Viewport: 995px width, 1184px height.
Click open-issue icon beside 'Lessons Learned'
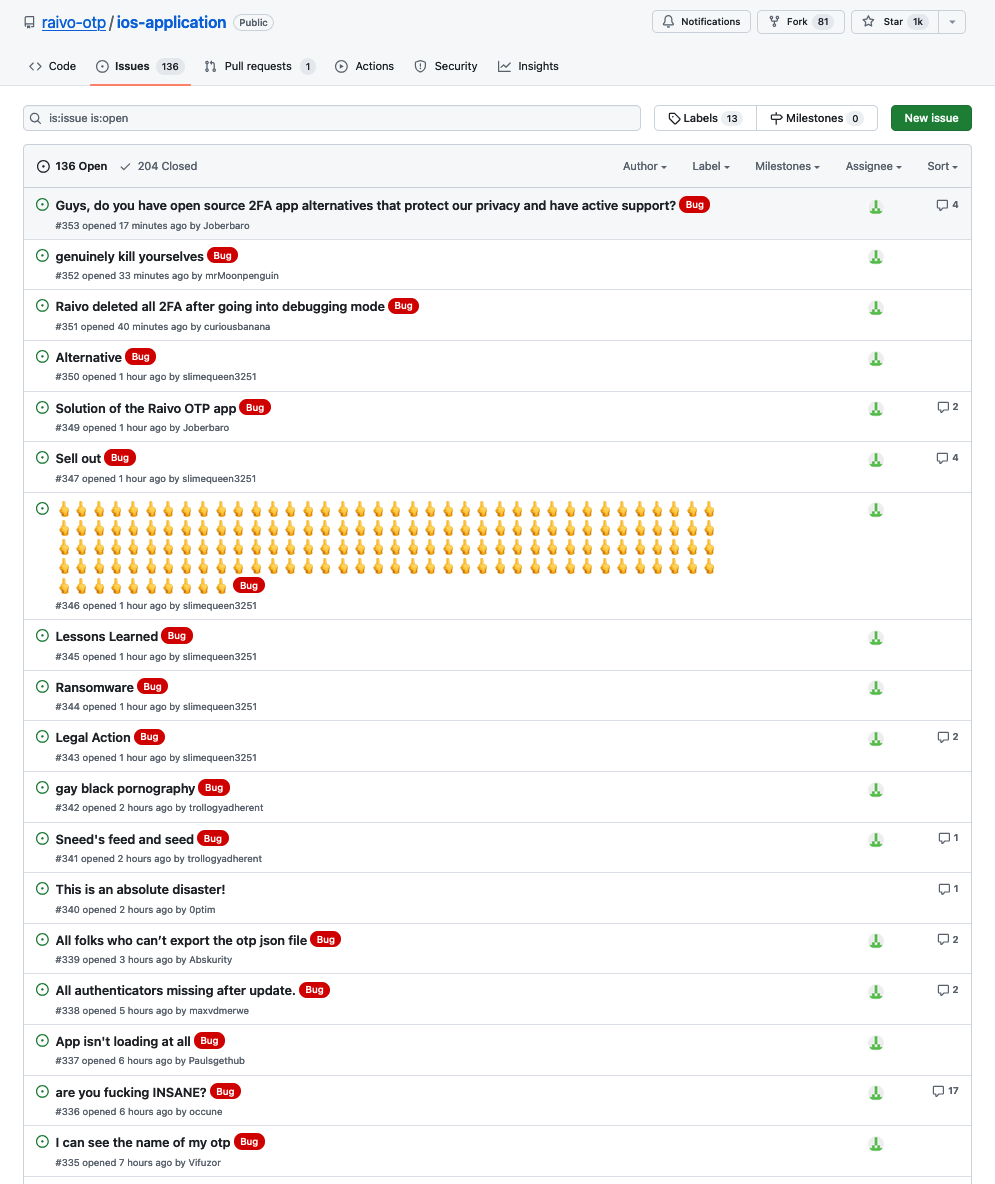coord(42,636)
